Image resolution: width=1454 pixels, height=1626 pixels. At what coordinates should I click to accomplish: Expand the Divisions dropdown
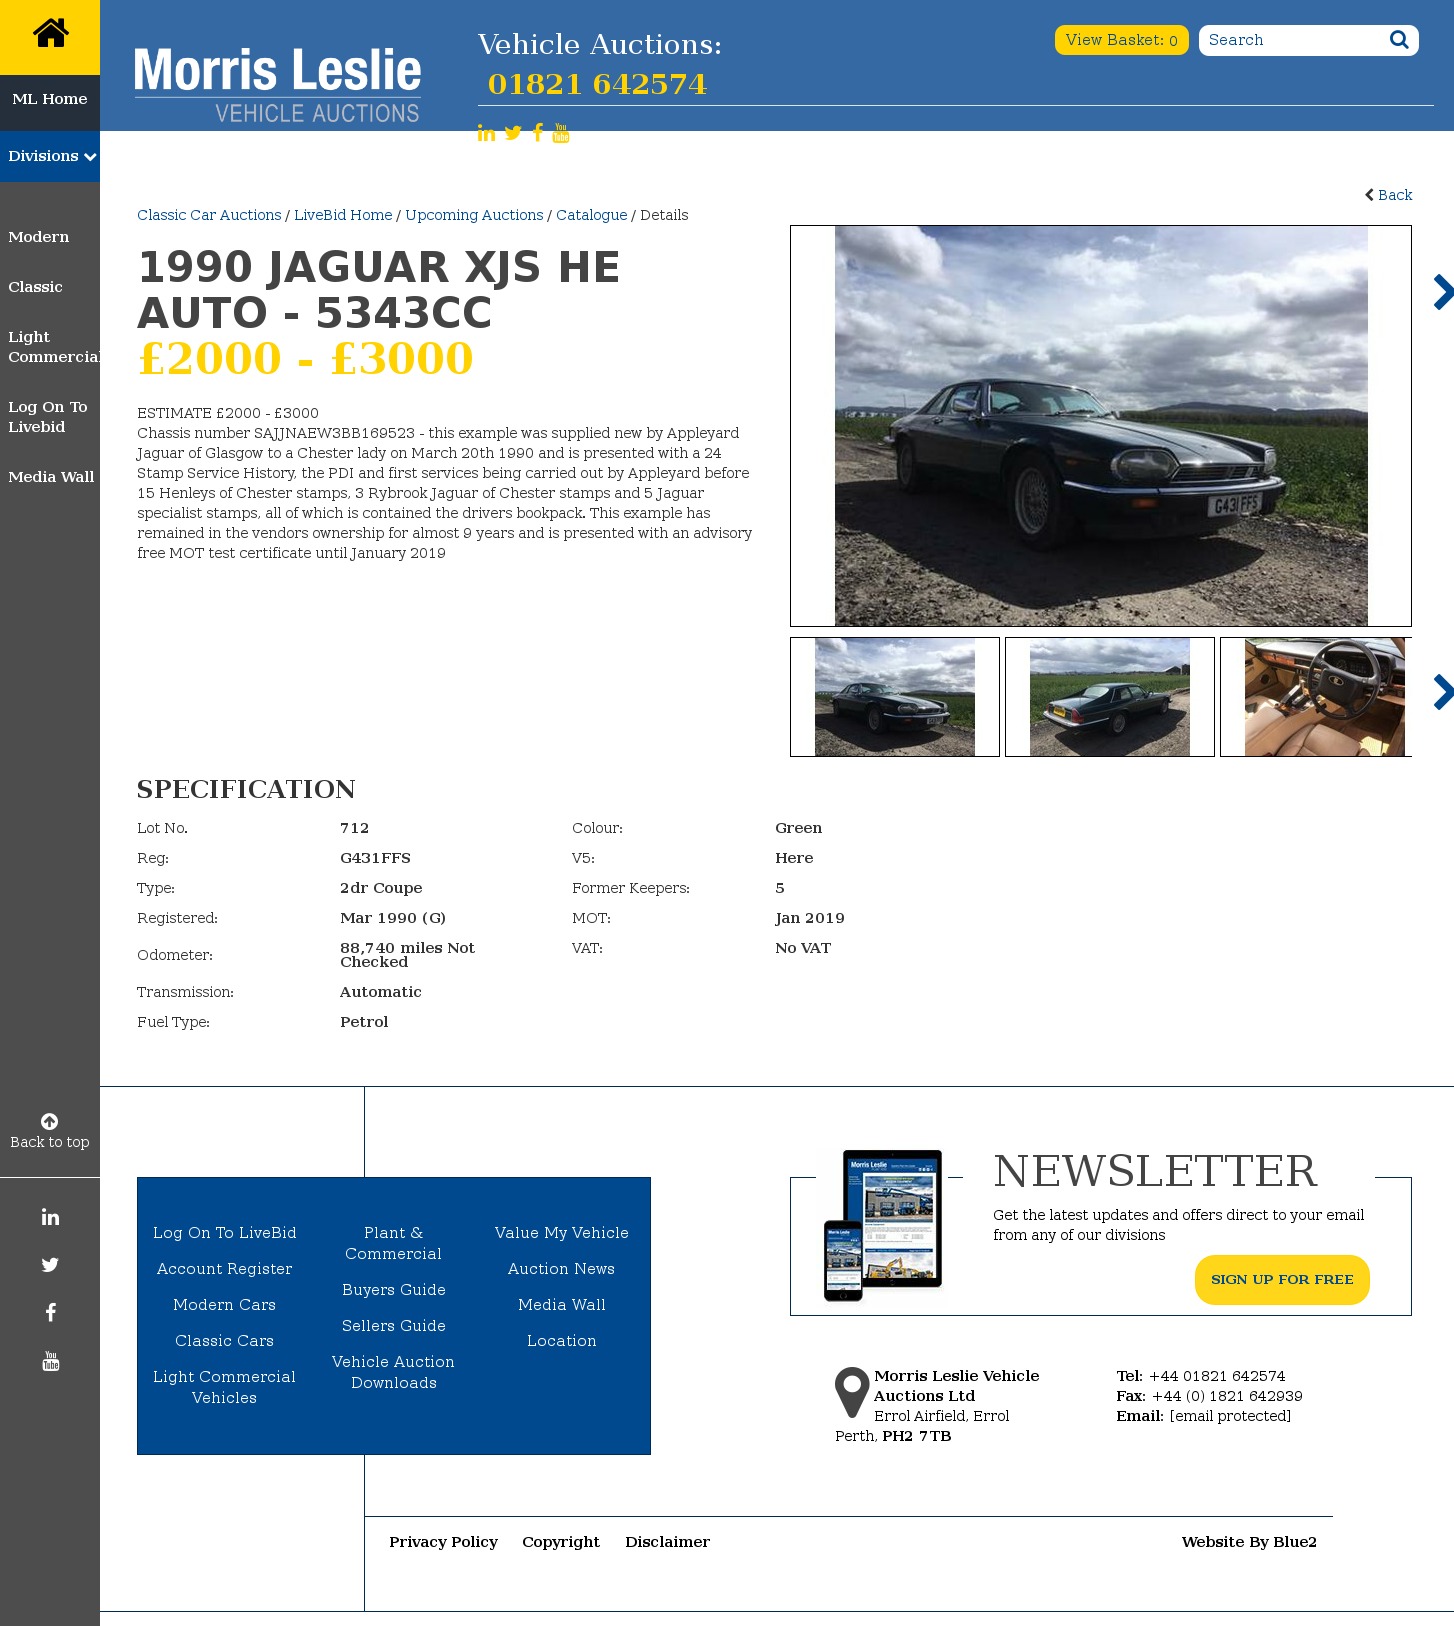click(x=50, y=156)
